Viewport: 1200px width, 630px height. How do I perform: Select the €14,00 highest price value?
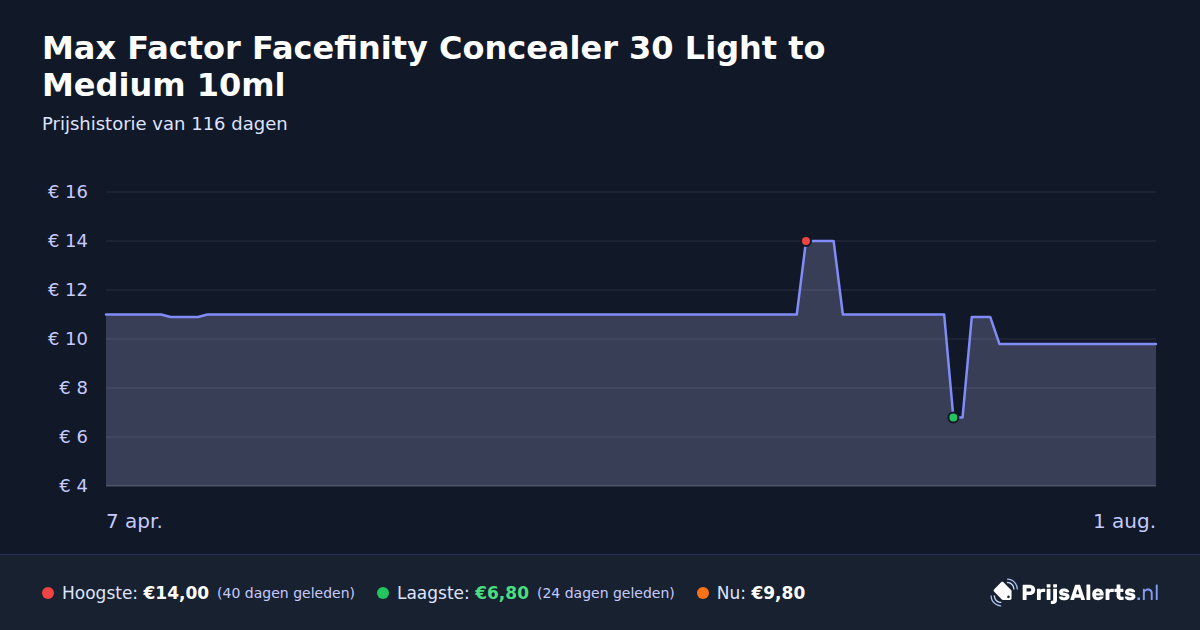(x=176, y=593)
